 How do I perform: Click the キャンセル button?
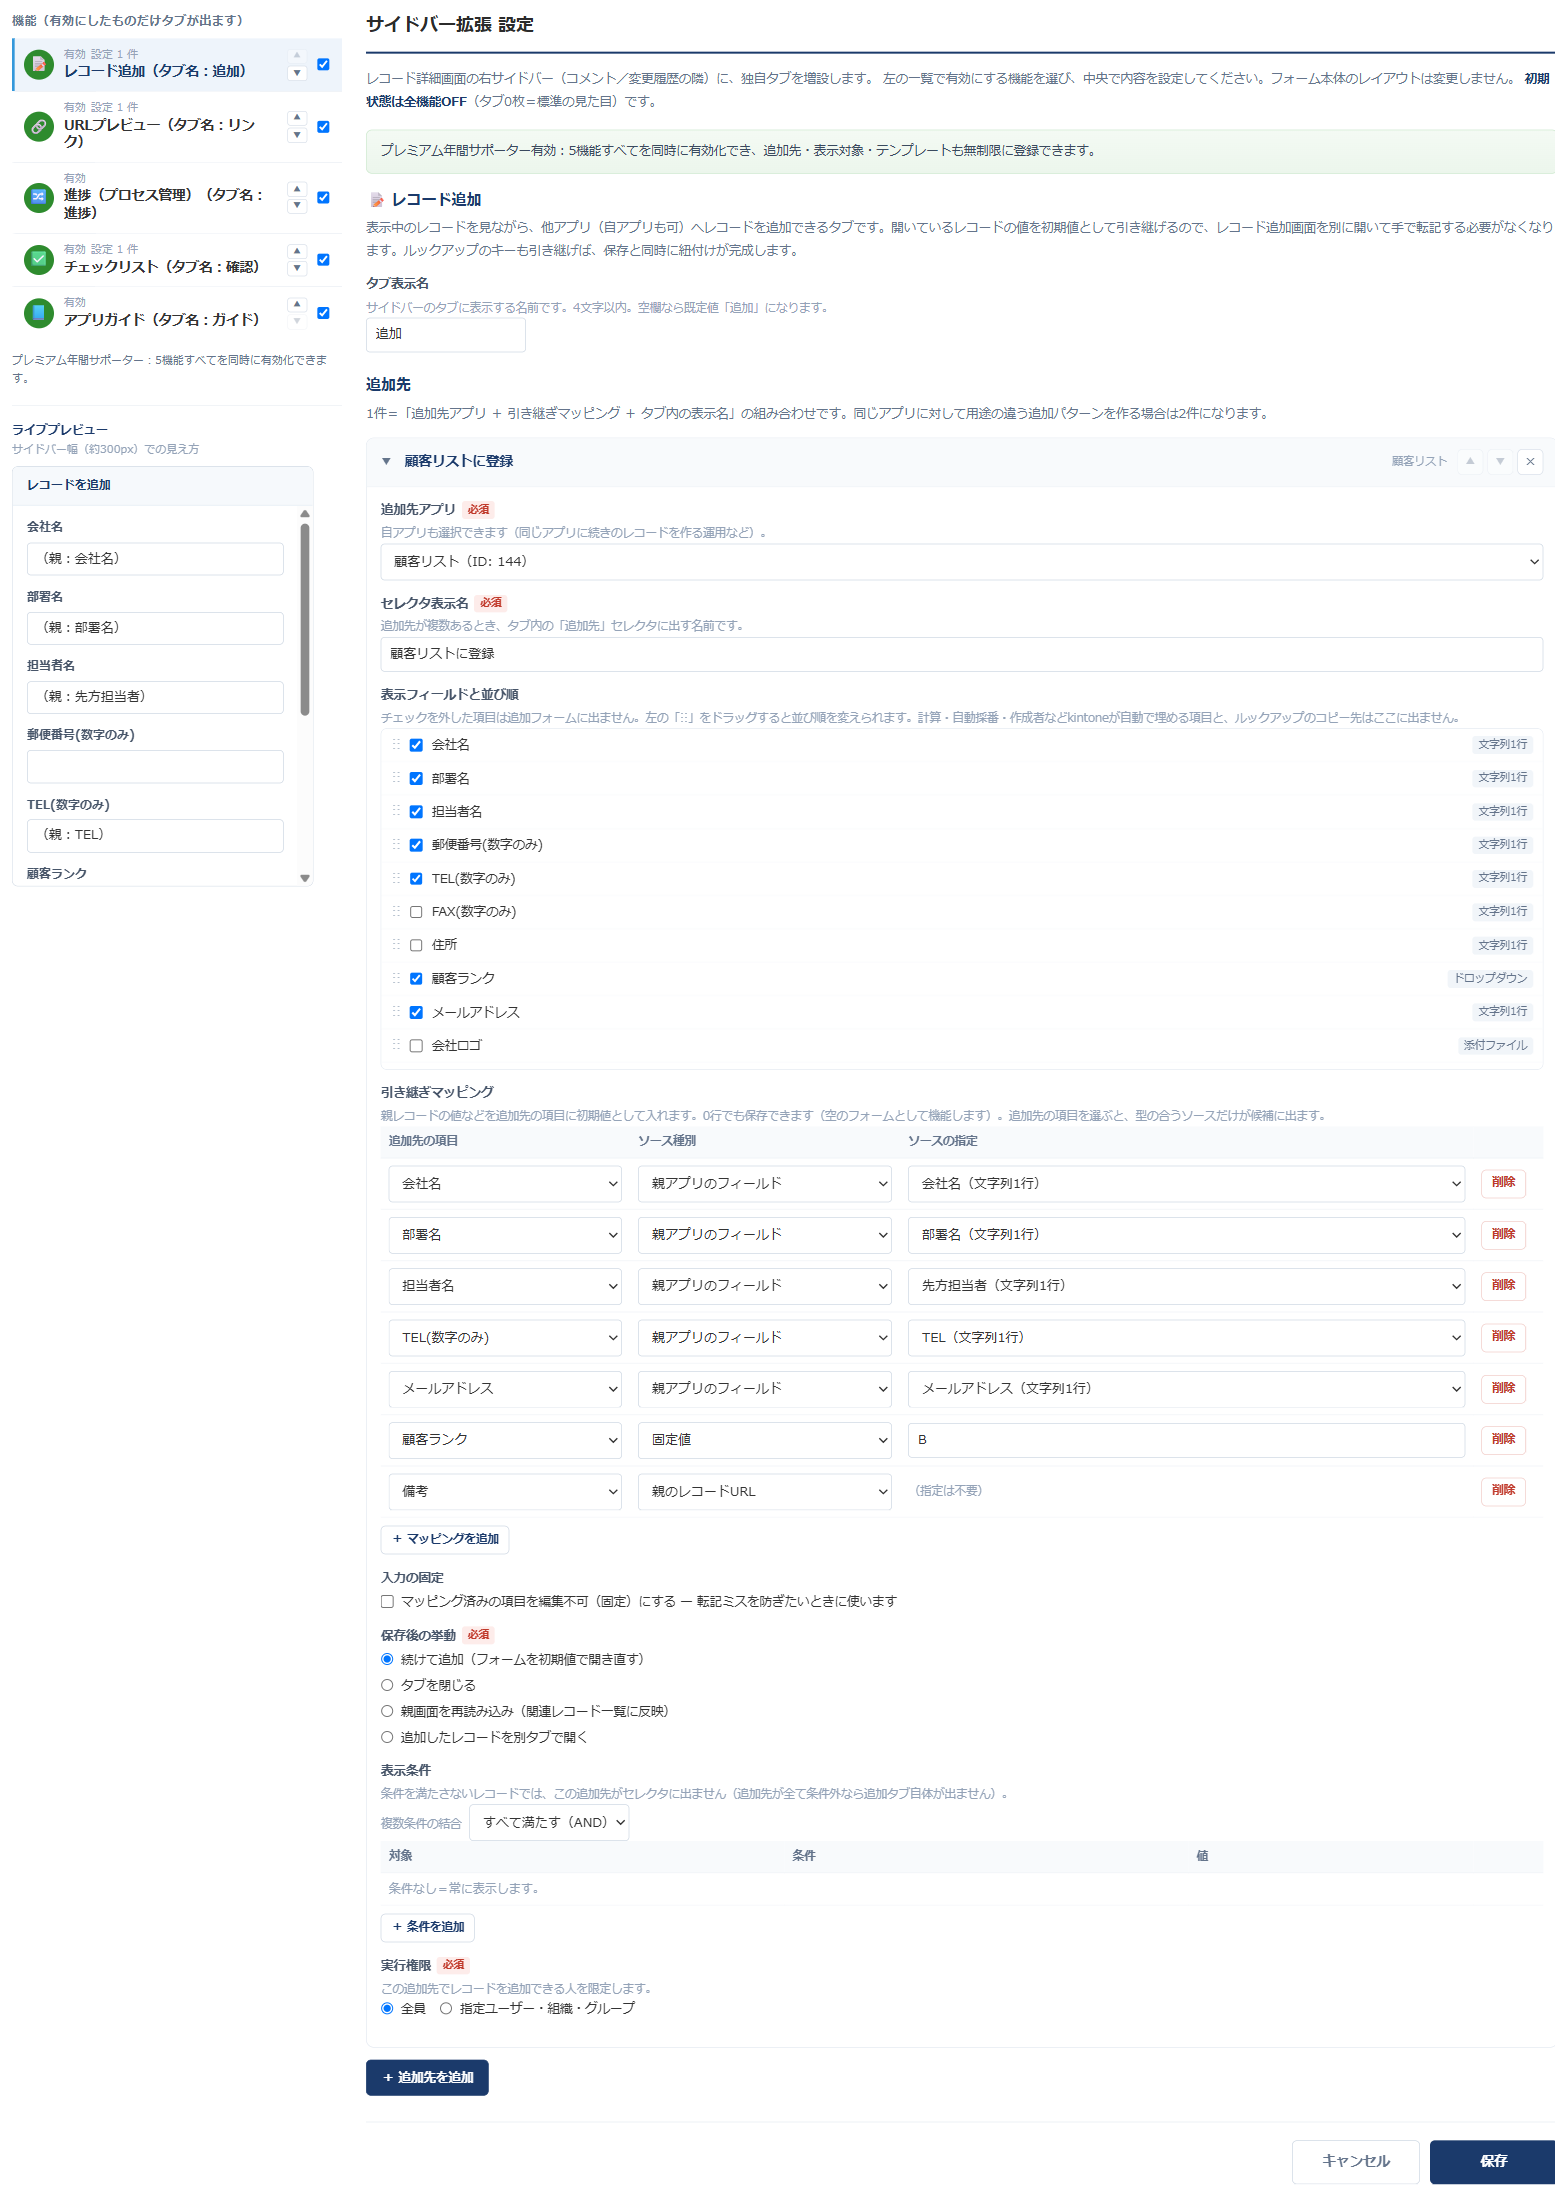tap(1355, 2161)
